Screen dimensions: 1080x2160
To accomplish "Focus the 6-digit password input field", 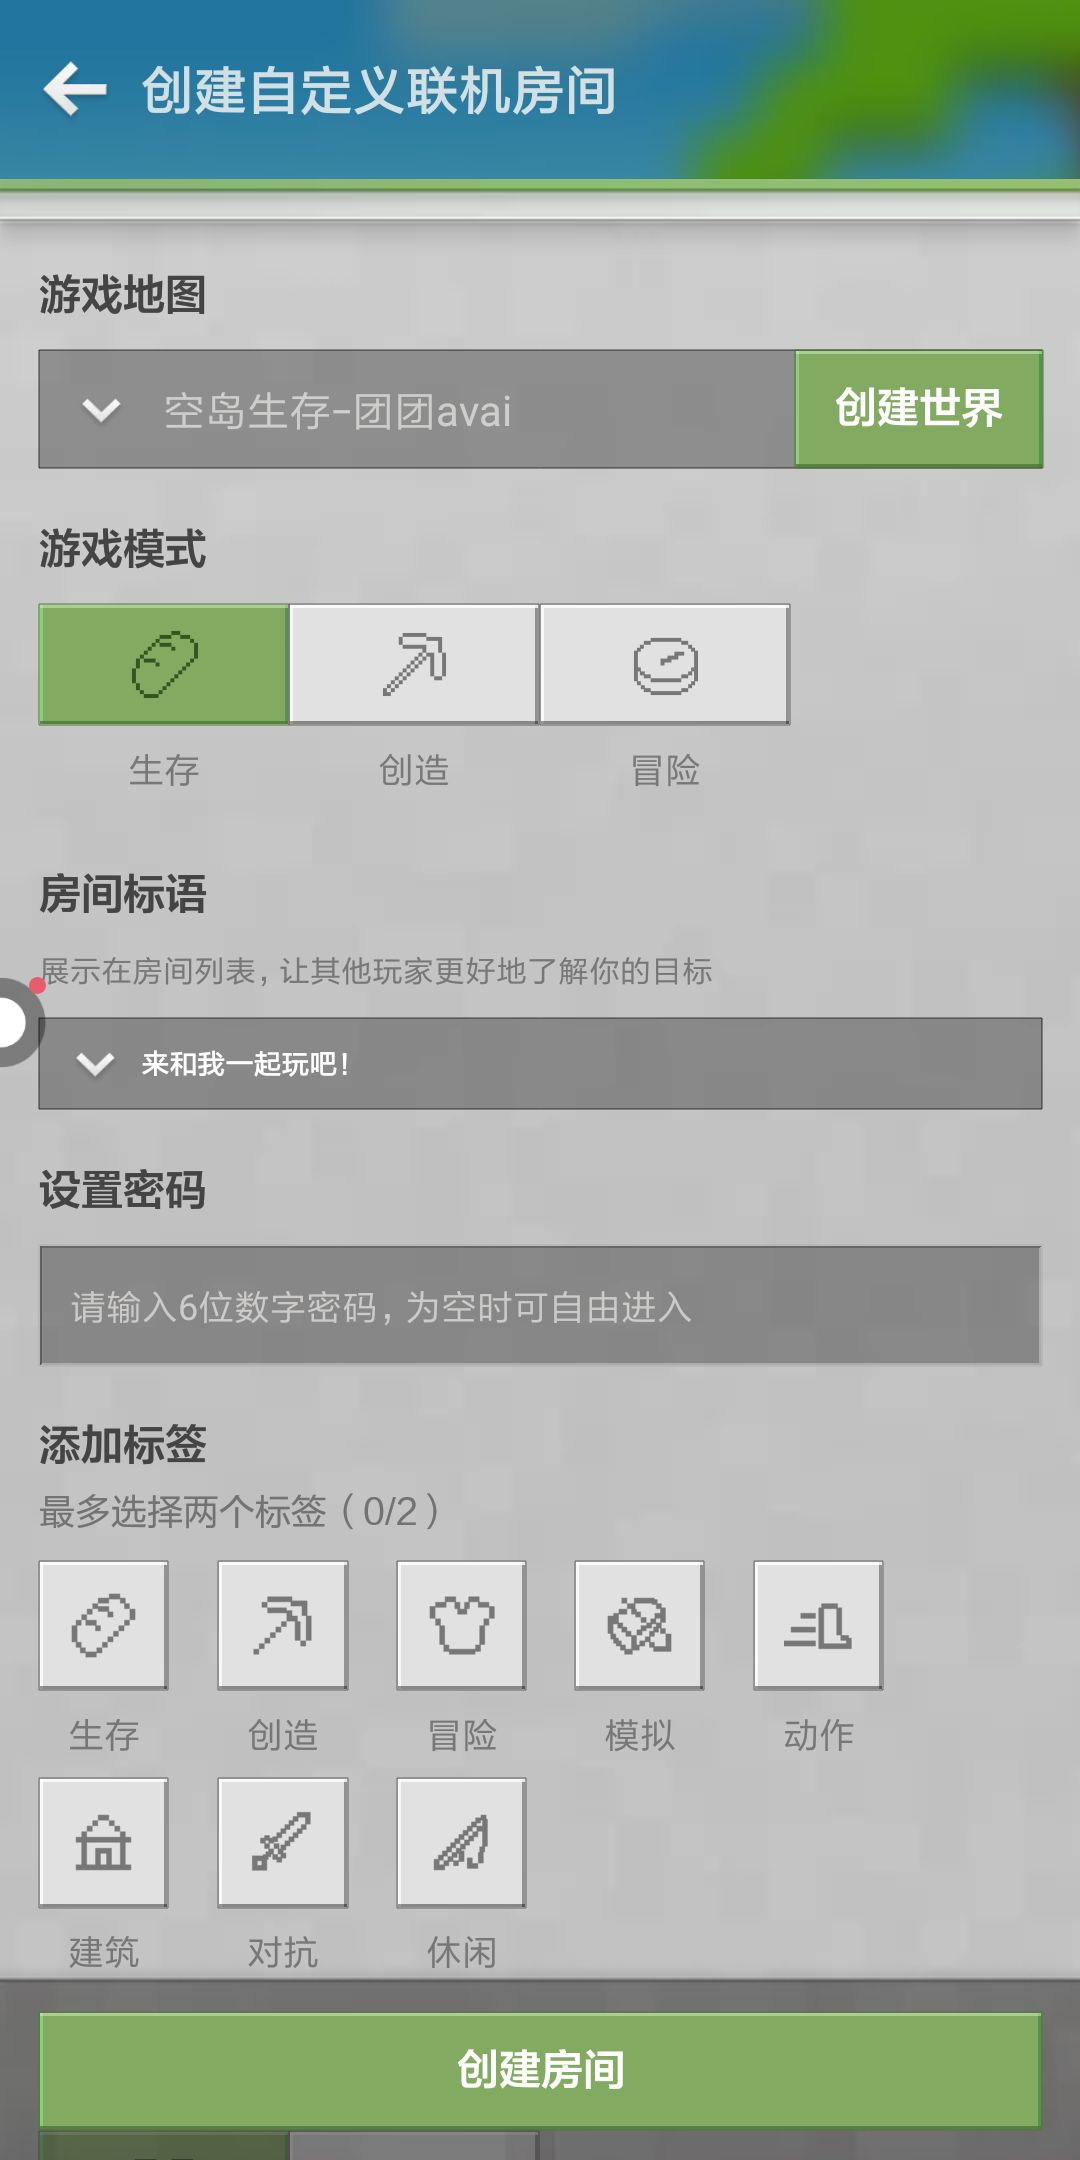I will point(540,1306).
